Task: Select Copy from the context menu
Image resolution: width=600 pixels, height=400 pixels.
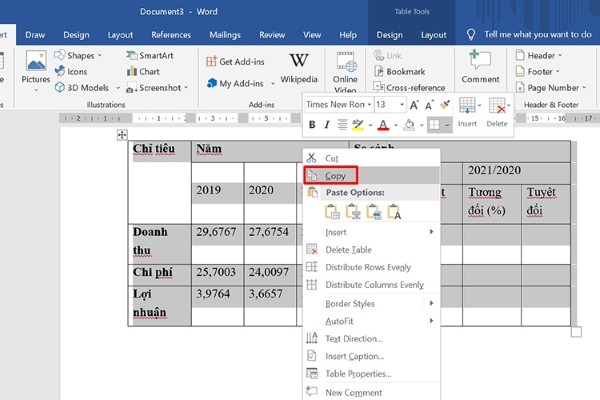Action: point(372,176)
